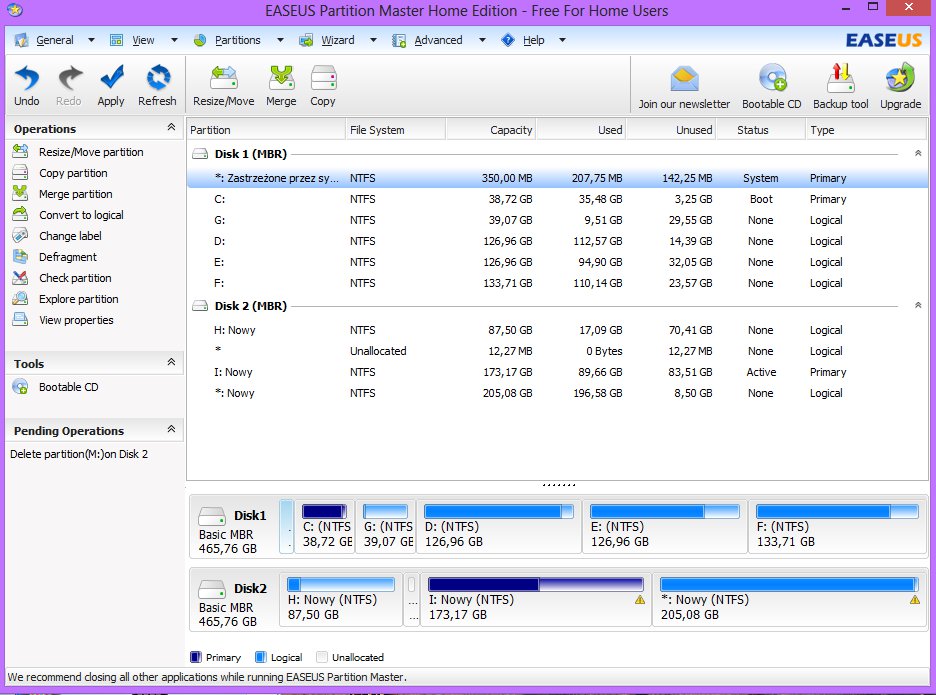Sort by the Capacity column header
Image resolution: width=936 pixels, height=695 pixels.
coord(491,130)
